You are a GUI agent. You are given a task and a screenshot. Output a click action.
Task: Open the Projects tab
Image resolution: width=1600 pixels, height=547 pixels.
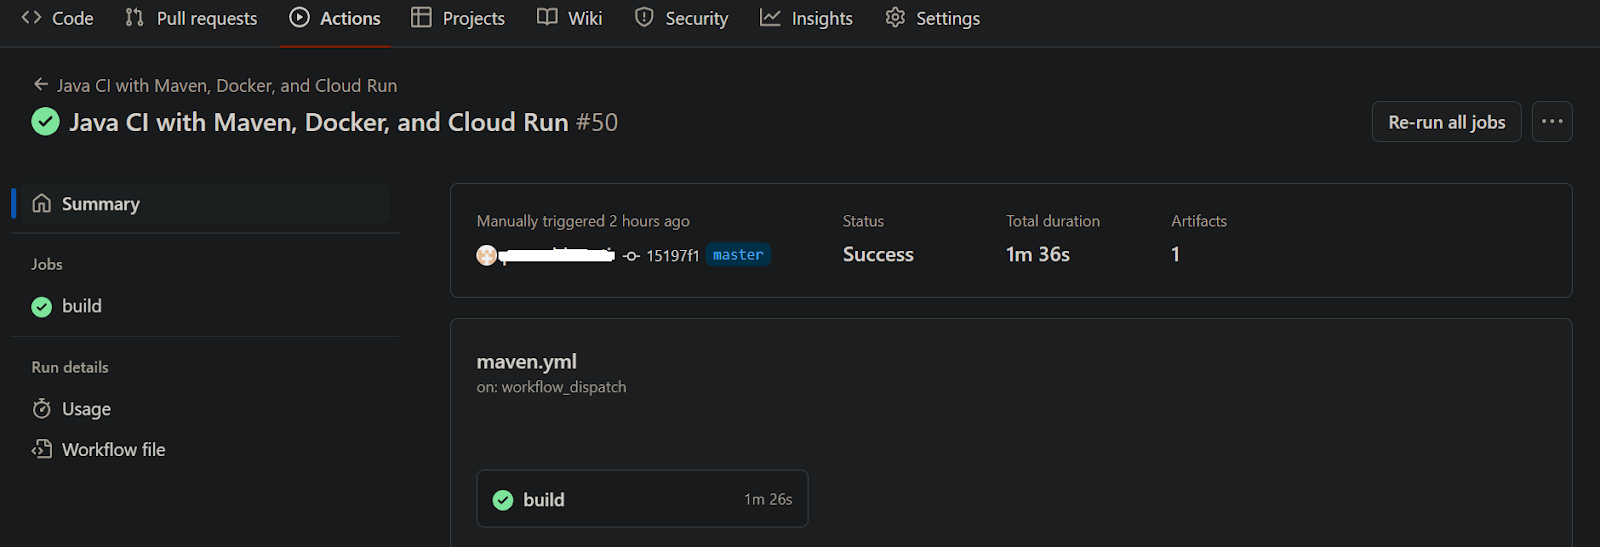(458, 18)
